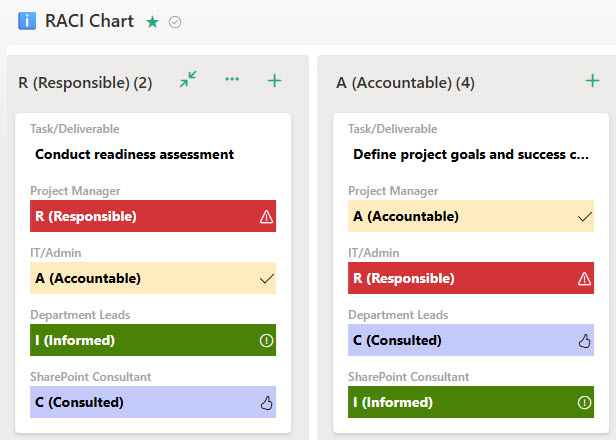Click the info icon on SharePoint Consultant Informed

pyautogui.click(x=584, y=403)
